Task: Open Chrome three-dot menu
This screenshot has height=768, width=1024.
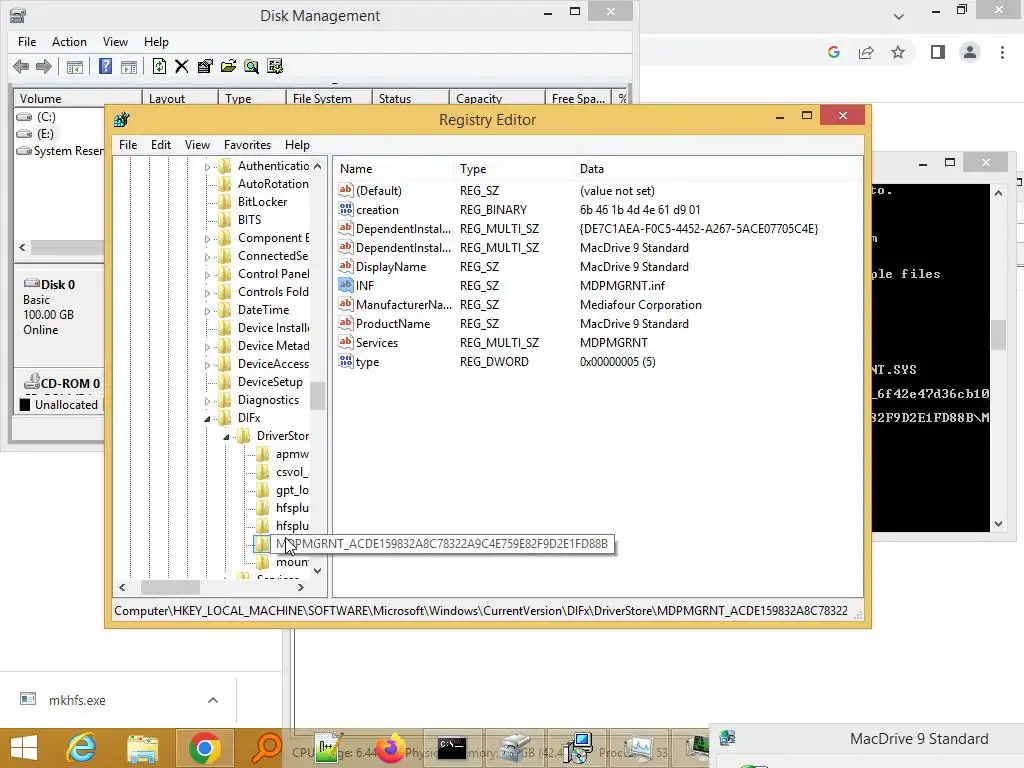Action: (x=1002, y=52)
